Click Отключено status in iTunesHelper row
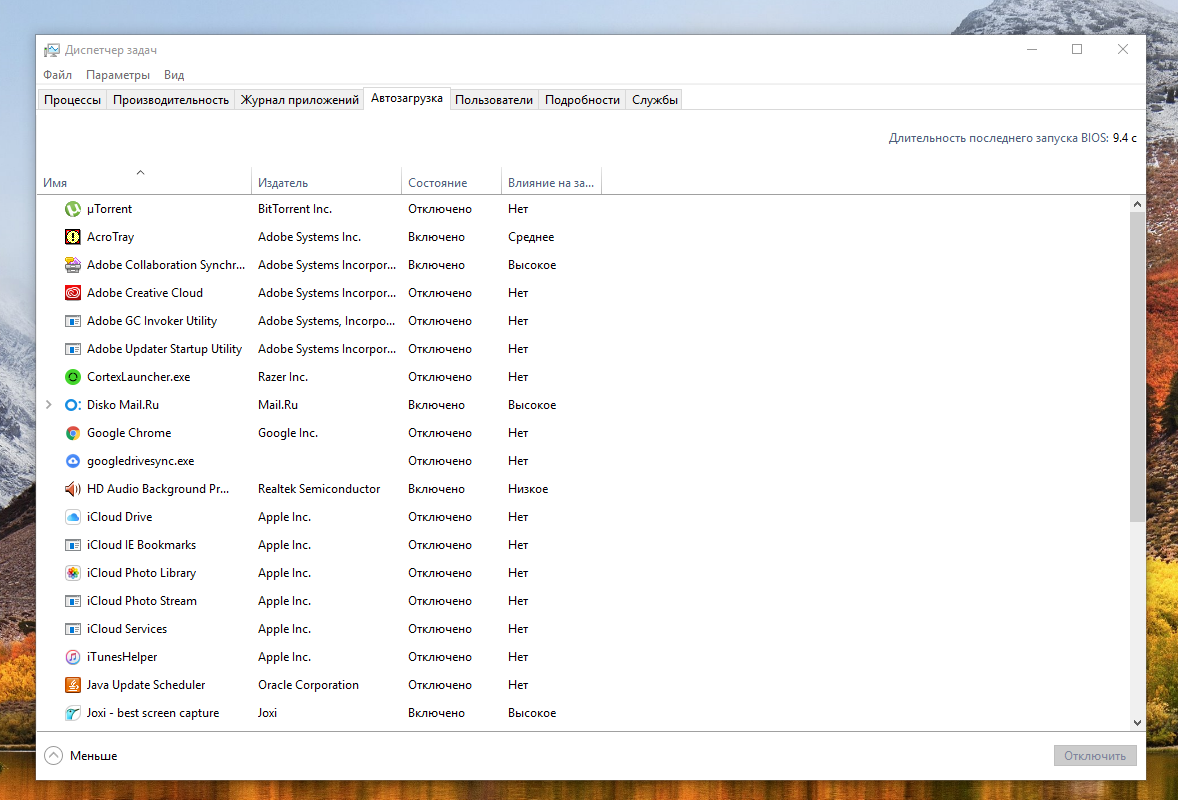The image size is (1178, 800). (x=440, y=657)
